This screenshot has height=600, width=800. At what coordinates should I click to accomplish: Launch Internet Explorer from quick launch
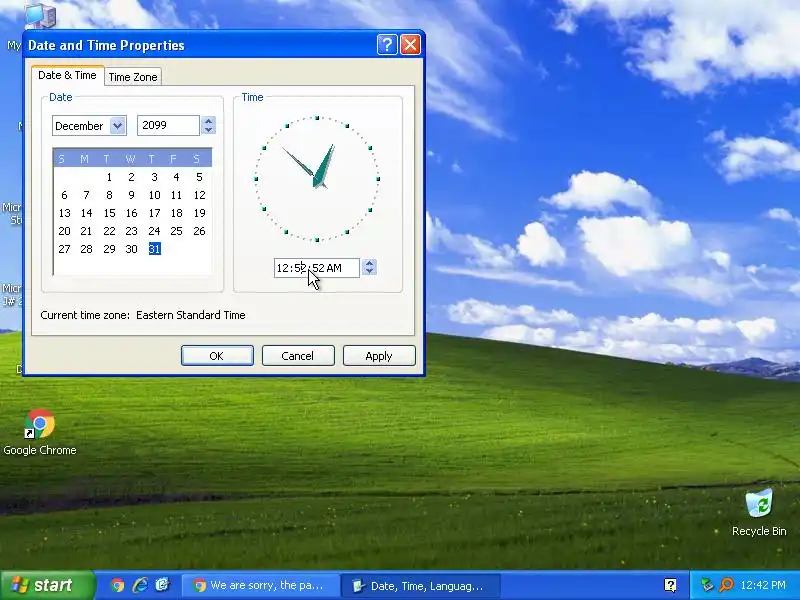point(140,585)
